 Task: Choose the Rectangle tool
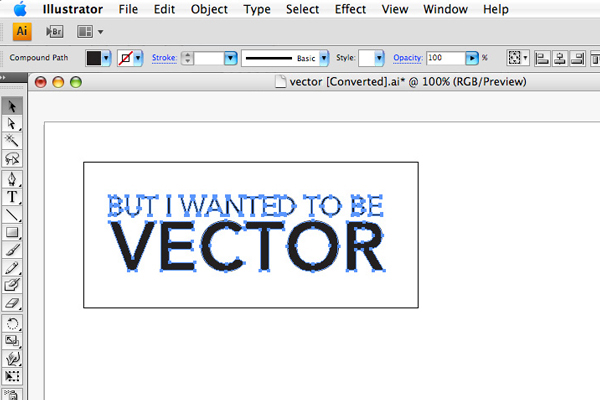tap(12, 232)
